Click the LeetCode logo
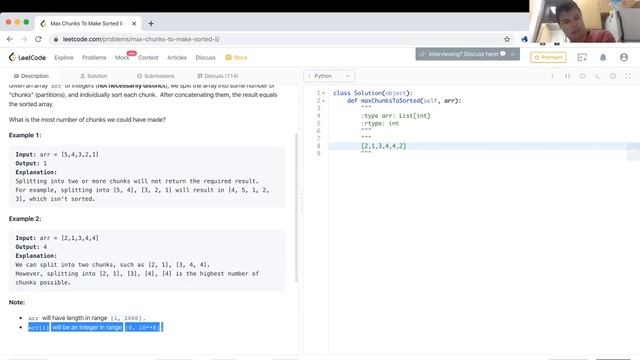This screenshot has width=640, height=360. [27, 58]
